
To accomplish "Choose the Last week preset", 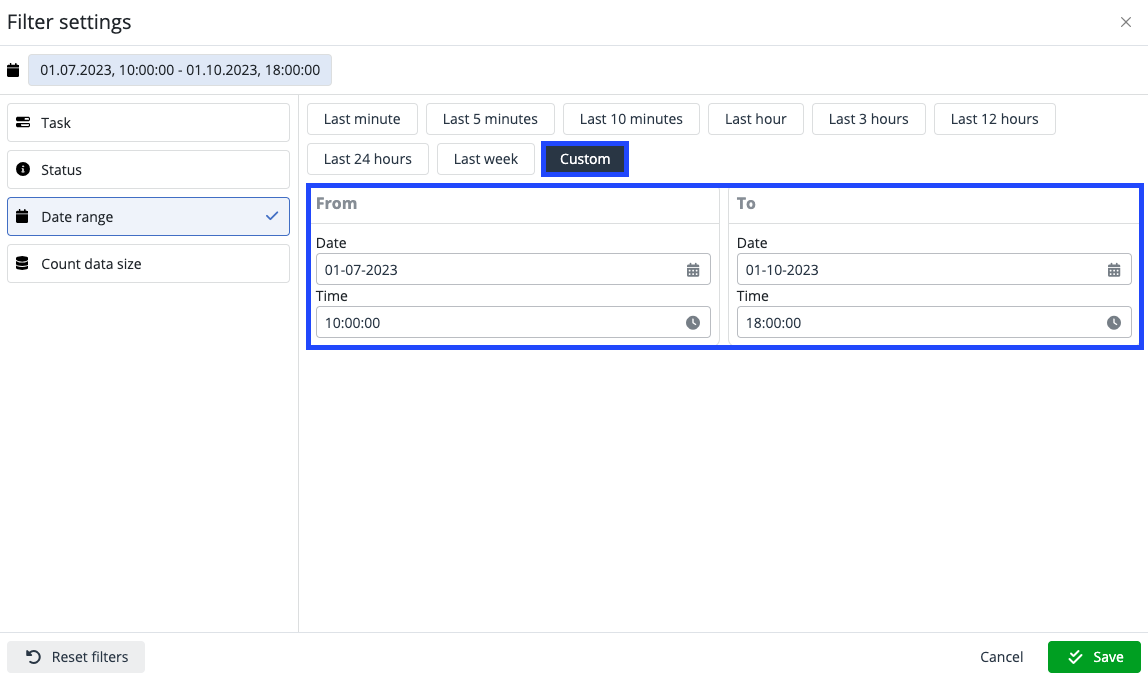I will (x=486, y=159).
